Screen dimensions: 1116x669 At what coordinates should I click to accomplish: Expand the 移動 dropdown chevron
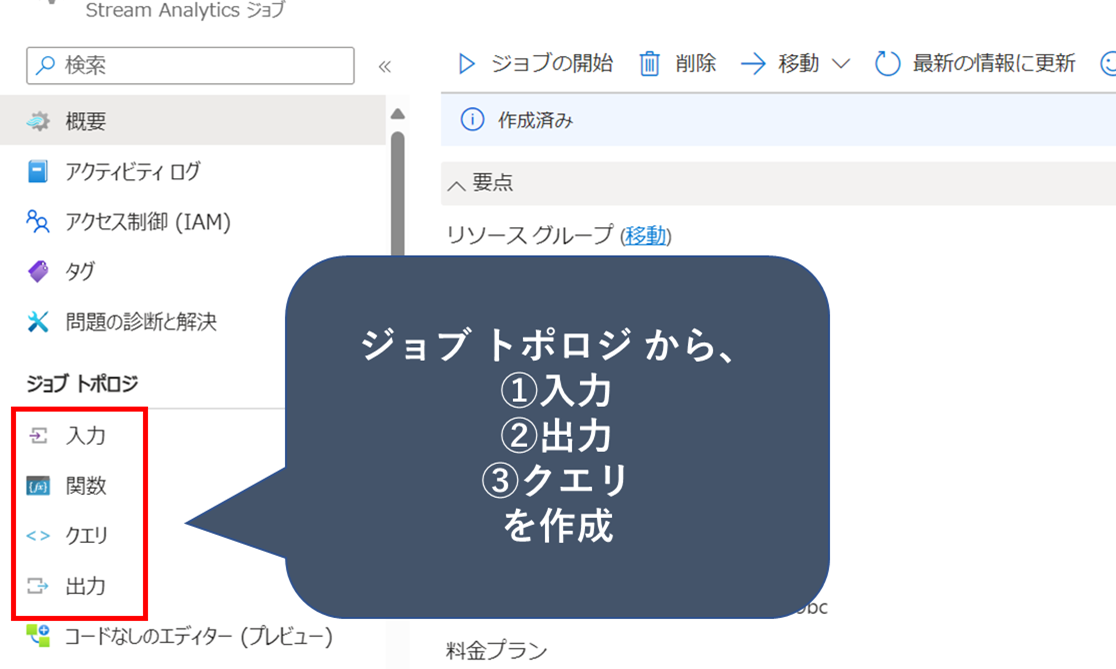pyautogui.click(x=841, y=64)
